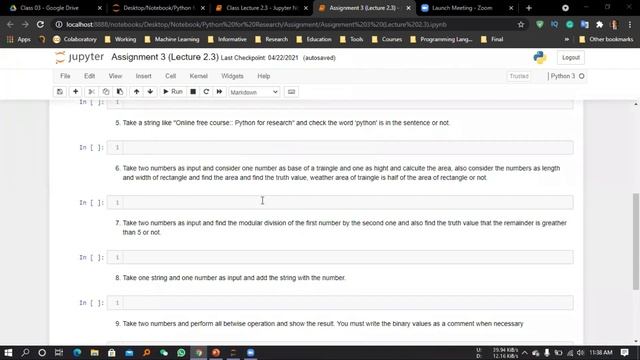The height and width of the screenshot is (360, 640).
Task: Open the Colaboratory bookmark
Action: [75, 40]
